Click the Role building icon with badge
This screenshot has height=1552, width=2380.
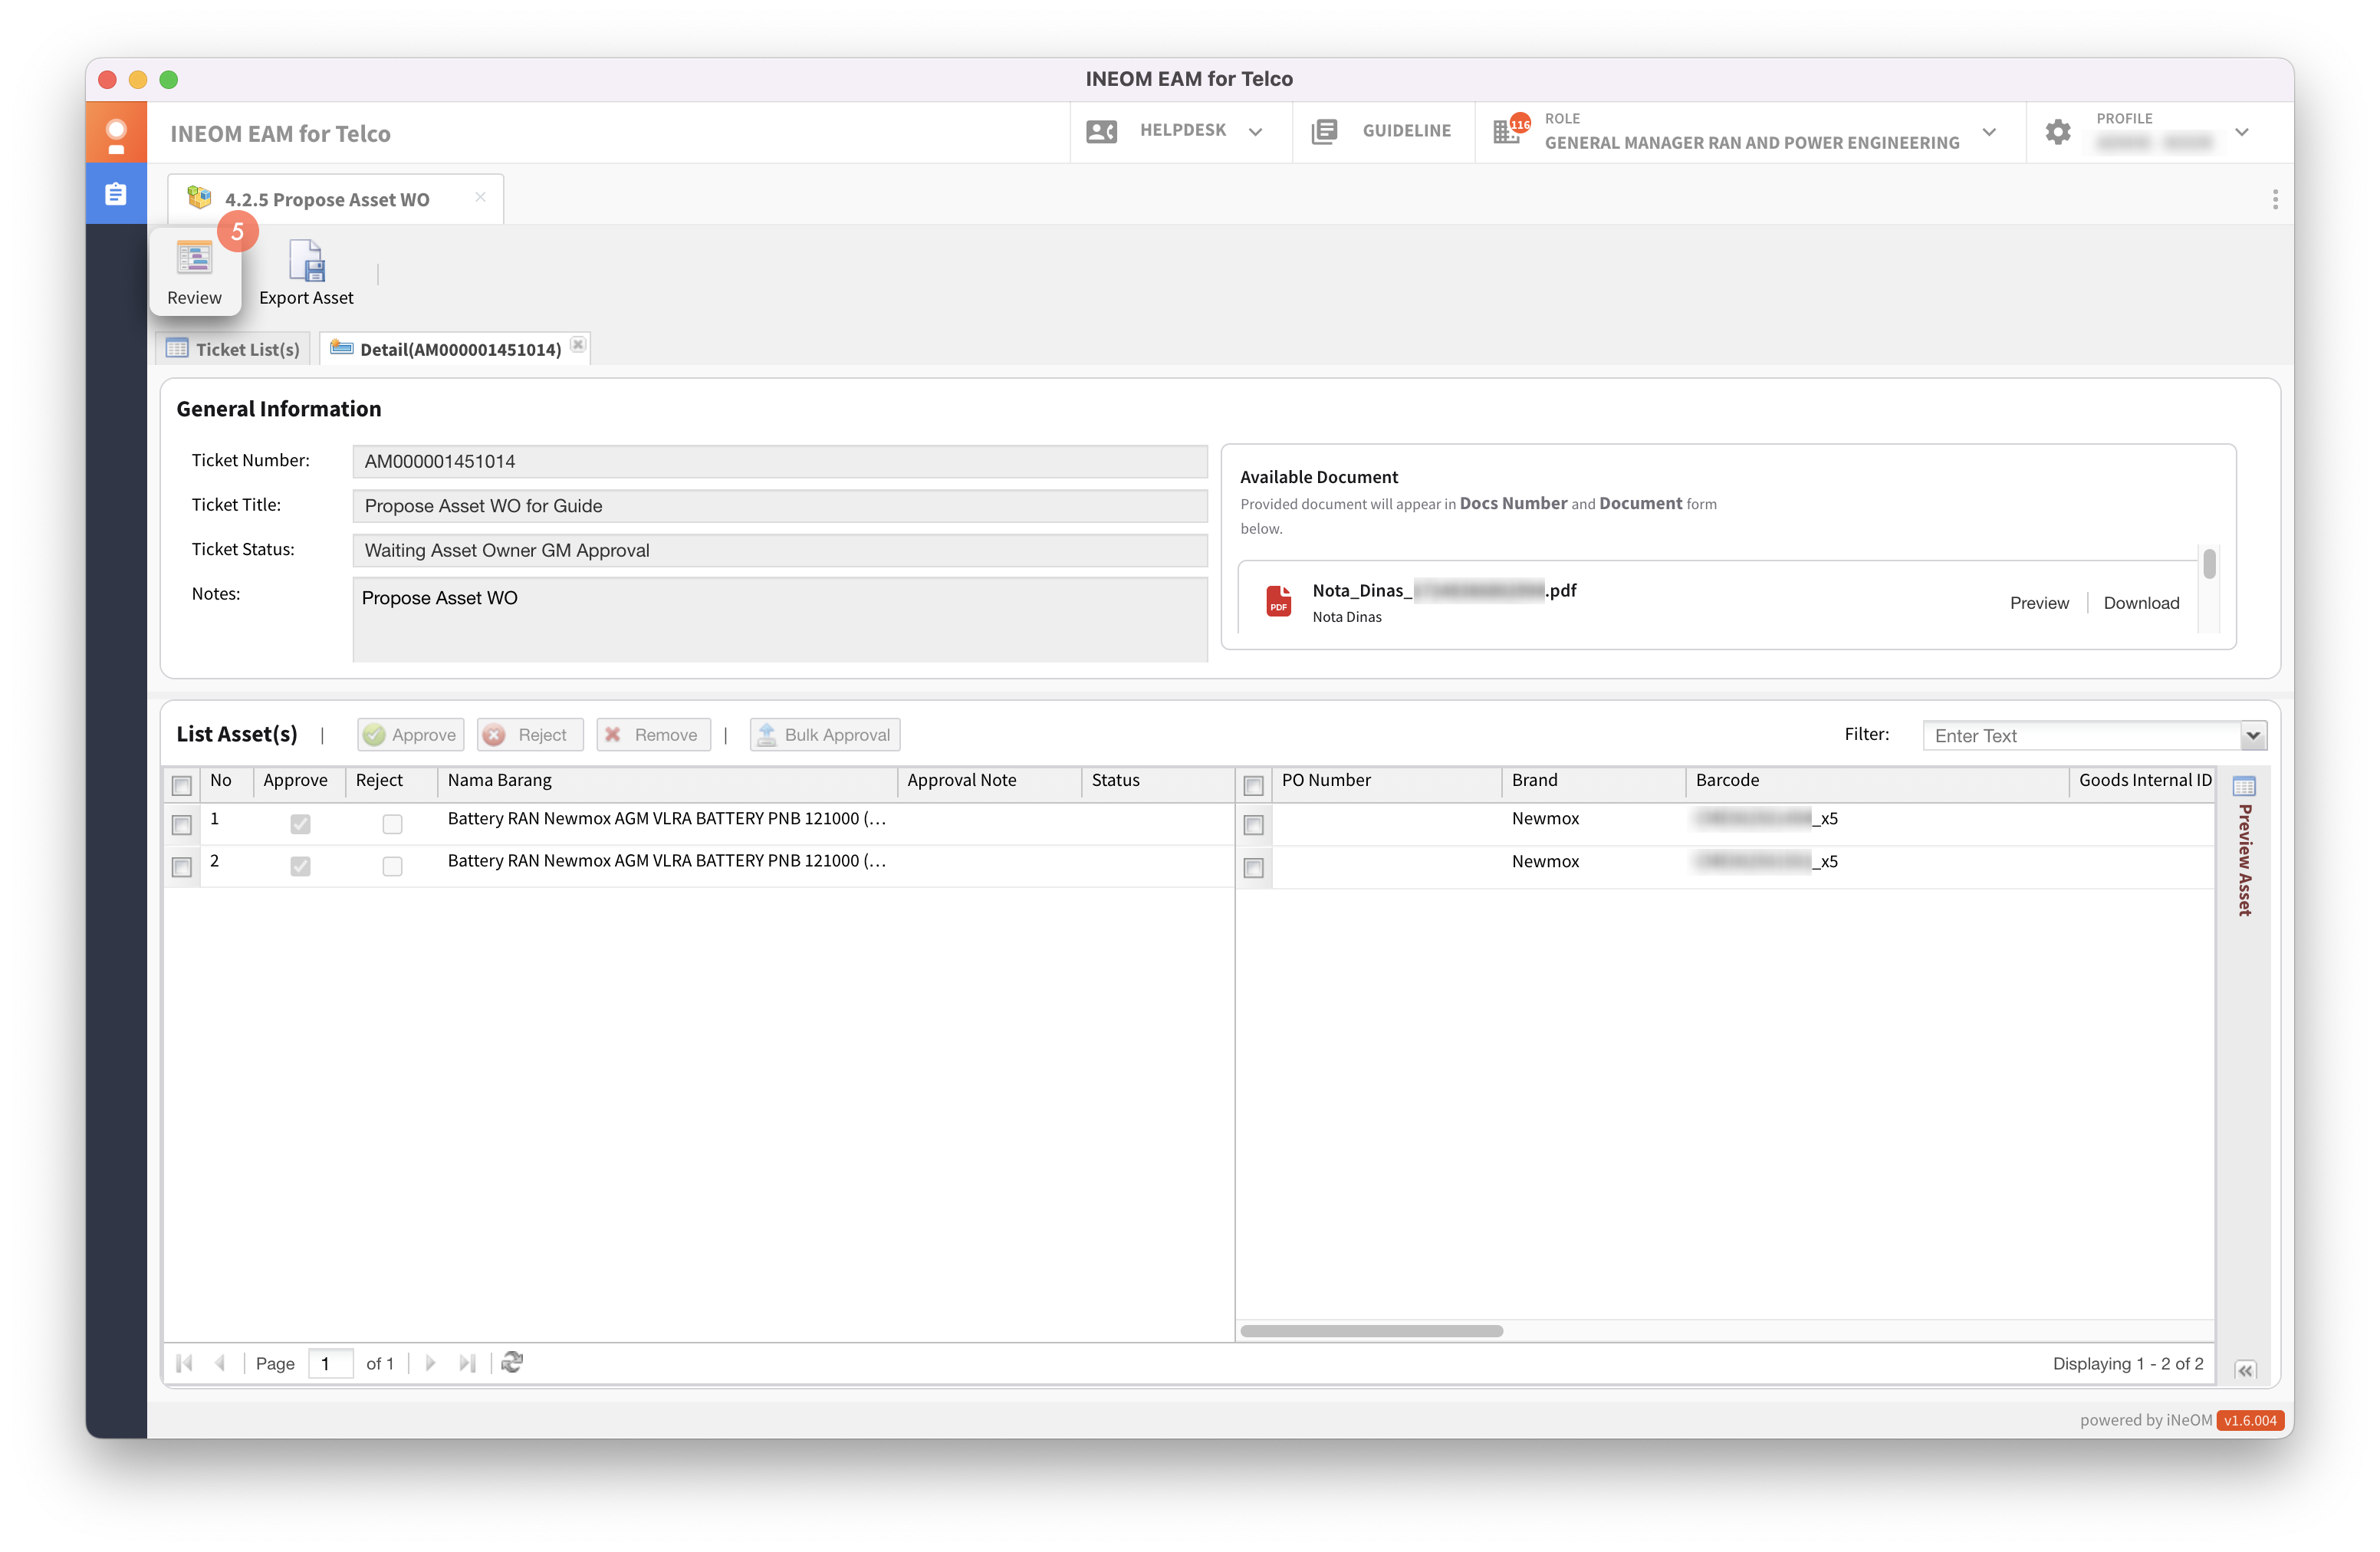pyautogui.click(x=1510, y=128)
